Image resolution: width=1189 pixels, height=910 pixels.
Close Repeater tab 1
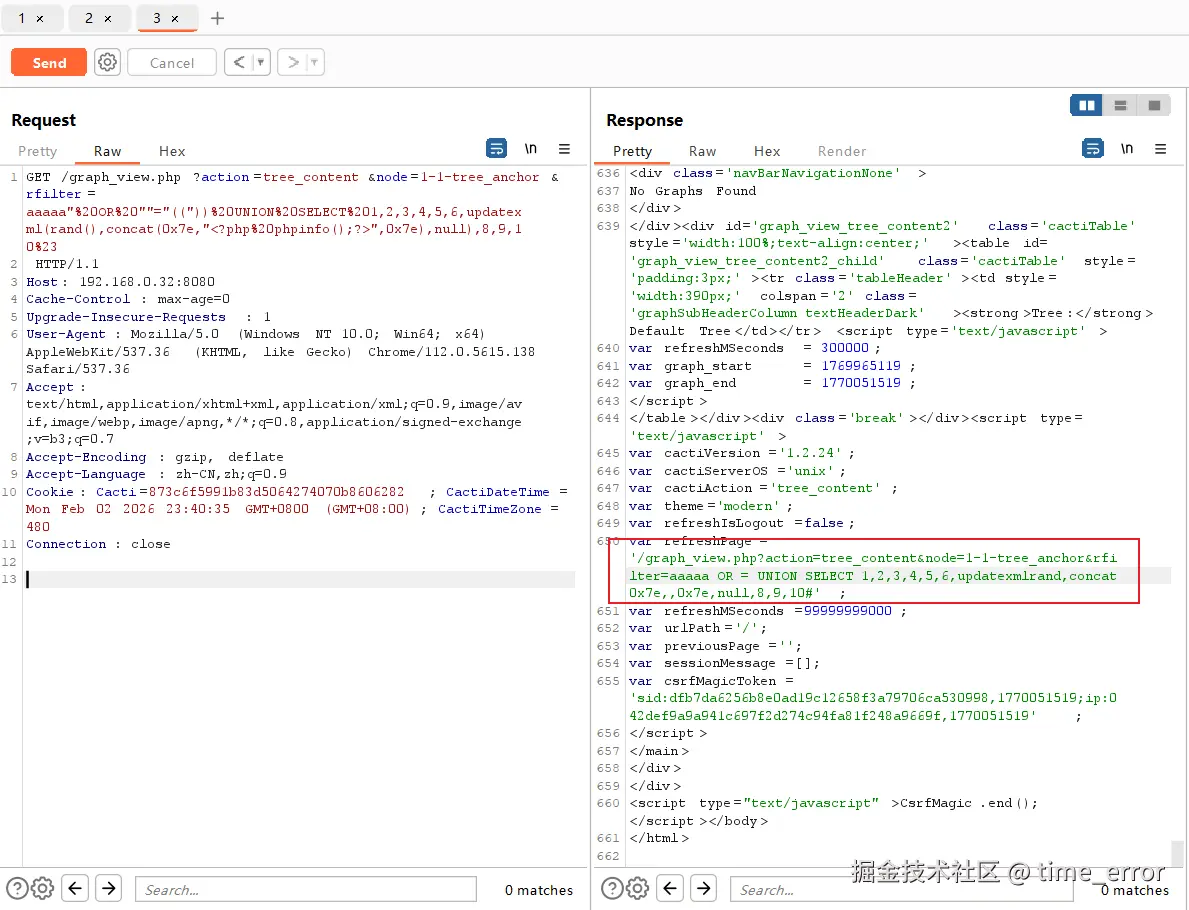pos(40,19)
